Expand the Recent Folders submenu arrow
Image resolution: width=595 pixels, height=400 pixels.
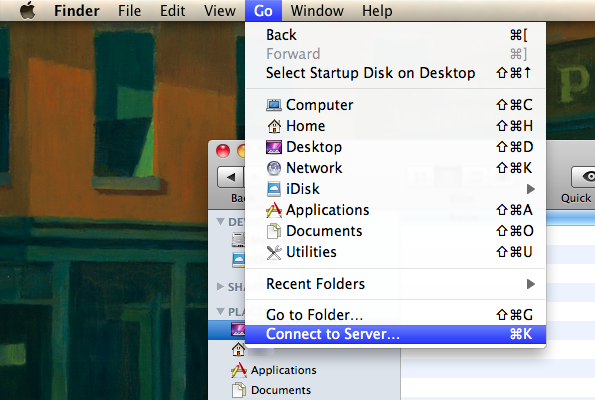[x=531, y=284]
